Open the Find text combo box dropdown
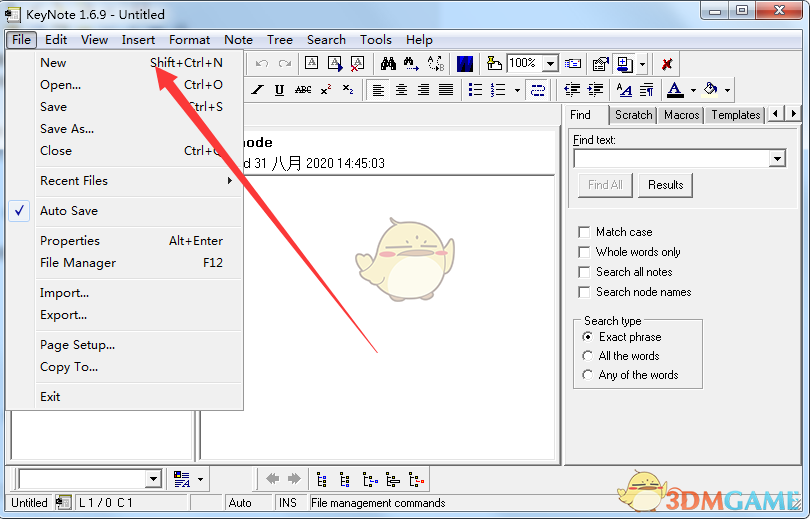This screenshot has height=519, width=810. (777, 159)
